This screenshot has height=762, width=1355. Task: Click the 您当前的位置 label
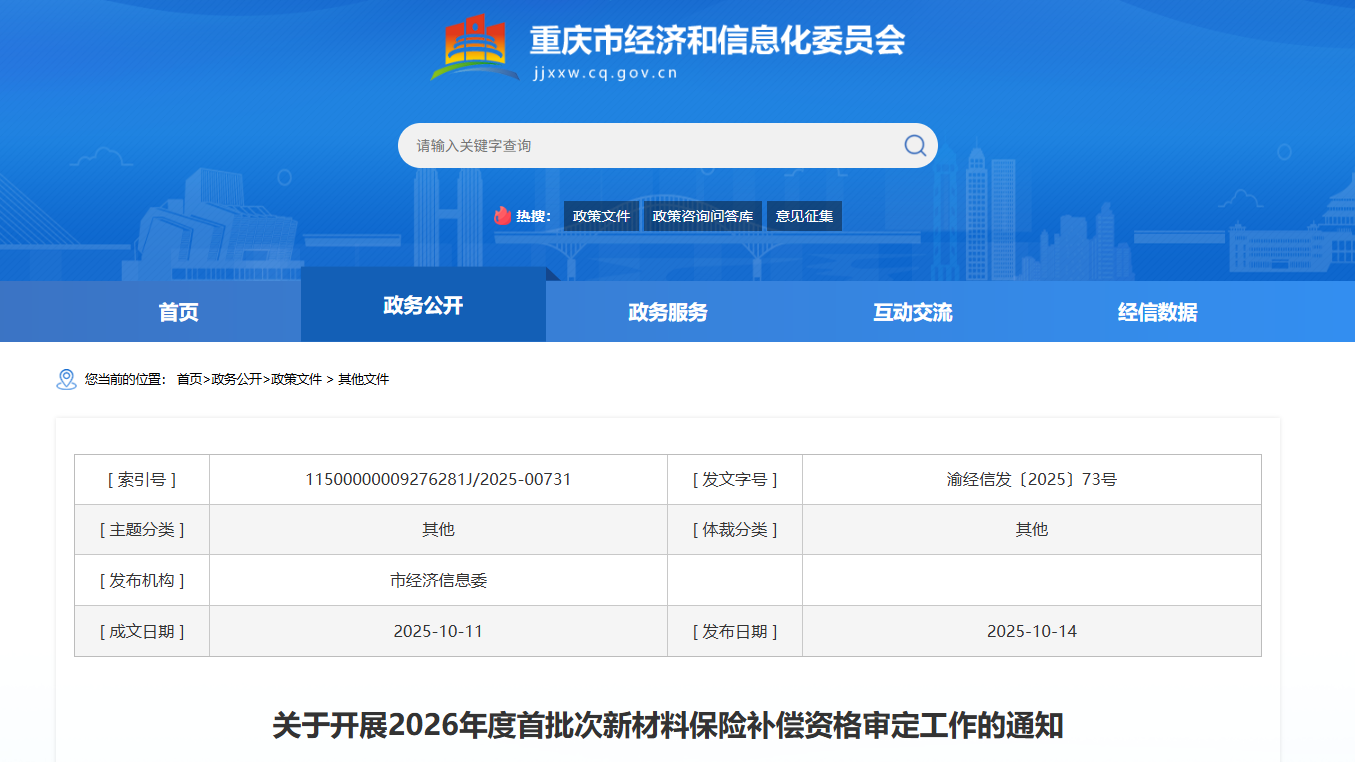pos(125,380)
